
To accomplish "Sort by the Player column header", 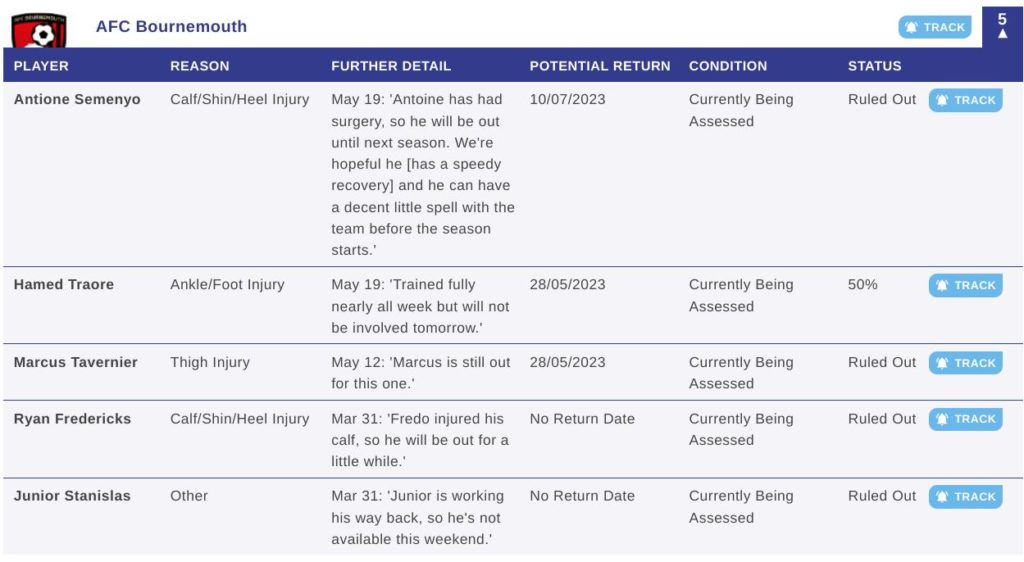I will (x=41, y=66).
